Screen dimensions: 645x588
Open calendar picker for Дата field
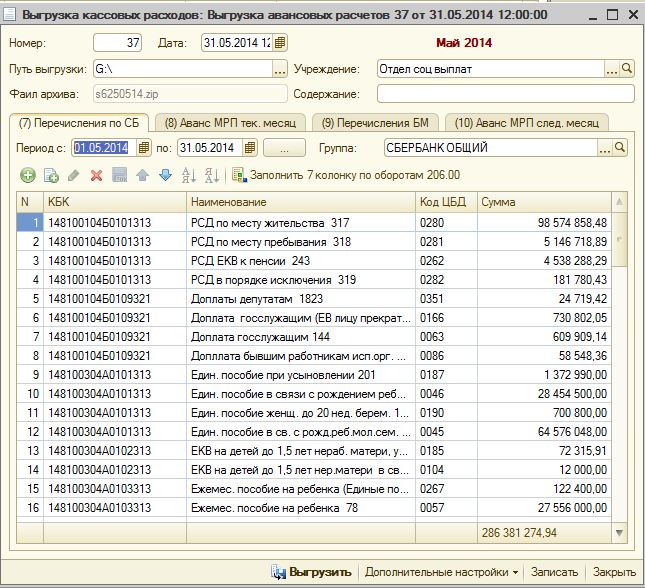click(x=280, y=43)
